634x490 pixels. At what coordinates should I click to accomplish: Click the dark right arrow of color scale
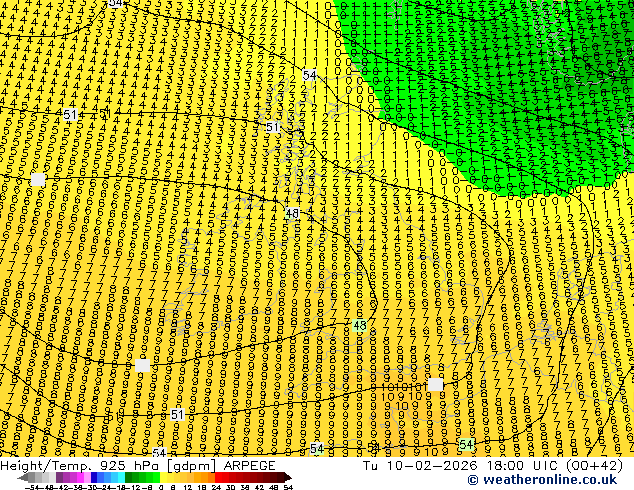(288, 477)
